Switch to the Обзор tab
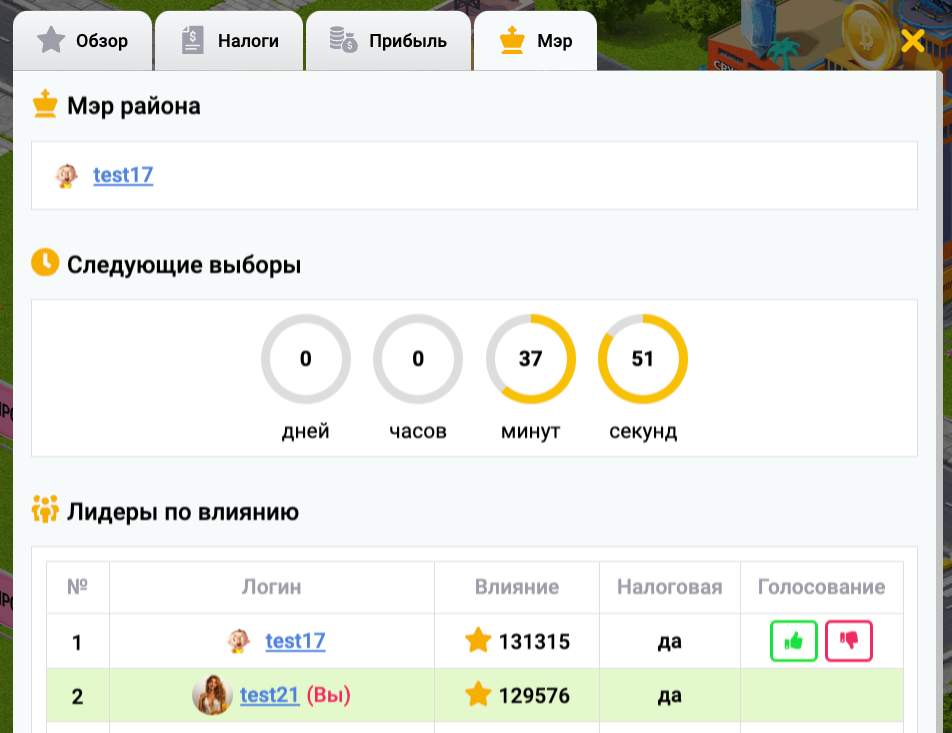Image resolution: width=952 pixels, height=733 pixels. [x=83, y=42]
